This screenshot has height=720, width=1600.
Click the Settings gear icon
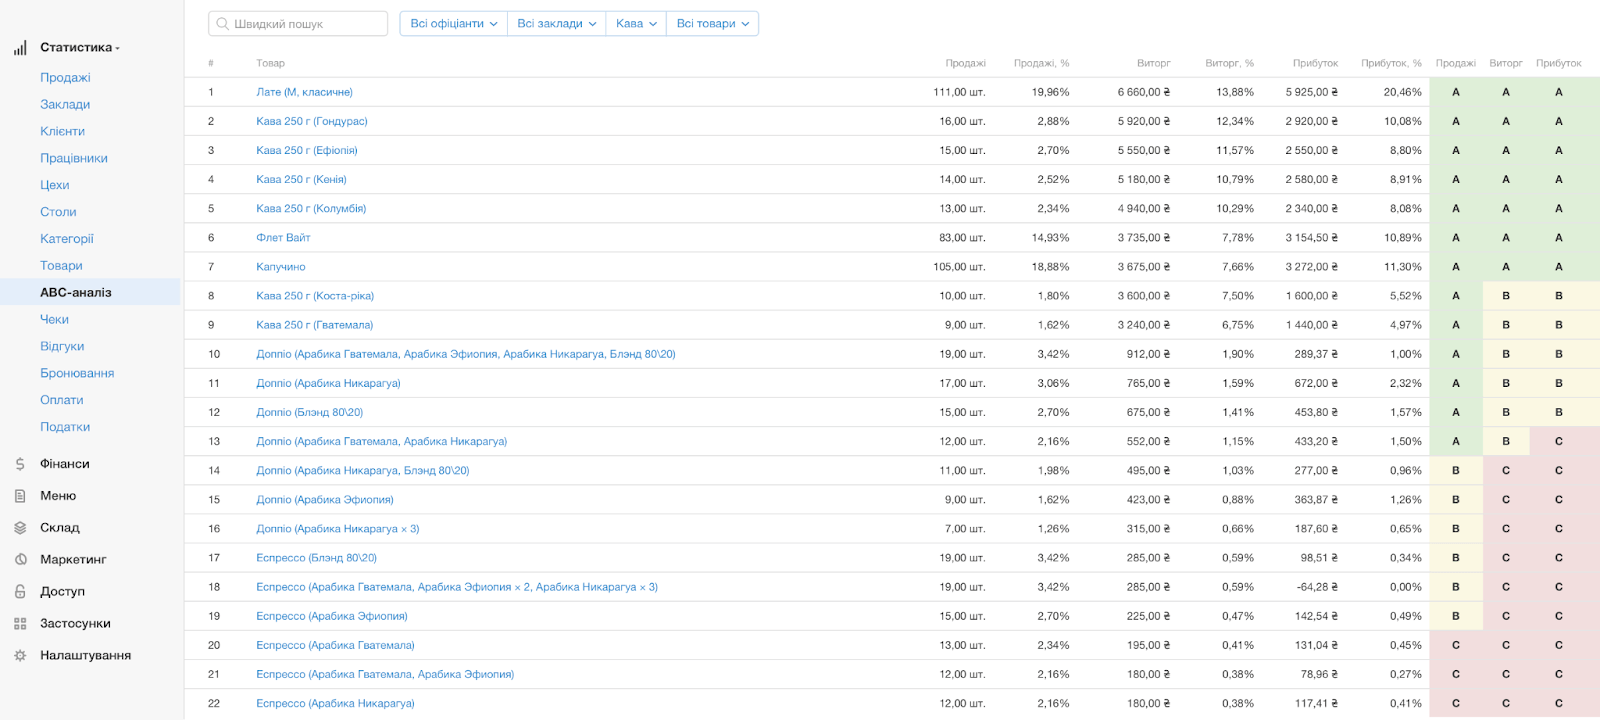20,656
